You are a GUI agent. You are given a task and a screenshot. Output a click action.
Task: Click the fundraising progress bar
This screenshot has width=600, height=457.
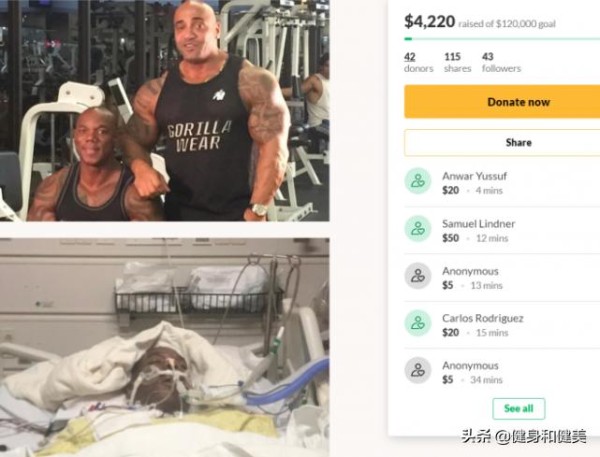point(502,39)
